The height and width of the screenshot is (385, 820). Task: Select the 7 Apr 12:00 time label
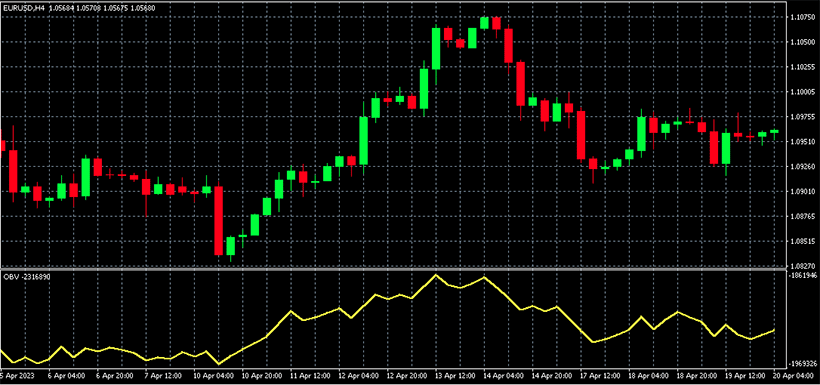(163, 375)
